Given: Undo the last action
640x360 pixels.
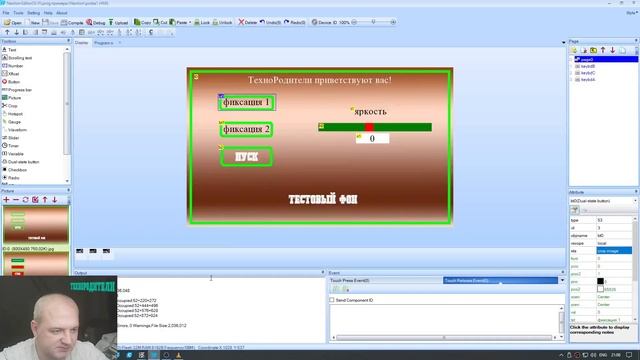Looking at the screenshot, I should pos(270,22).
